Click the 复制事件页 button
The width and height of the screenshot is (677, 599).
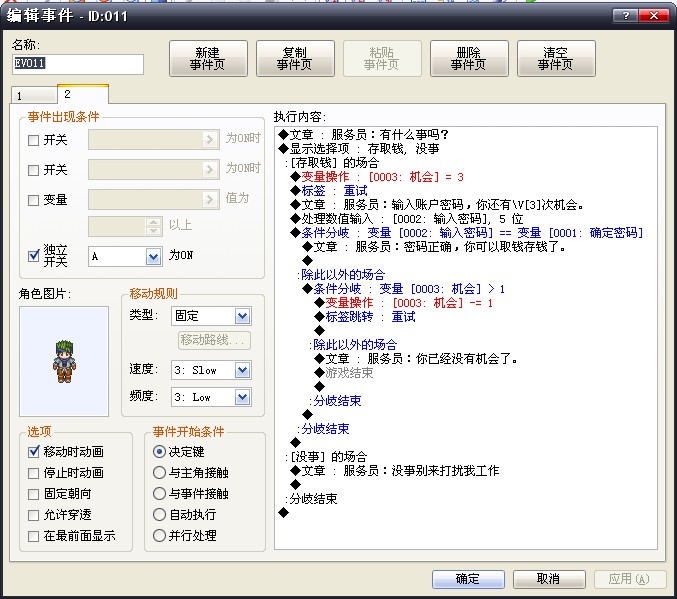(295, 59)
